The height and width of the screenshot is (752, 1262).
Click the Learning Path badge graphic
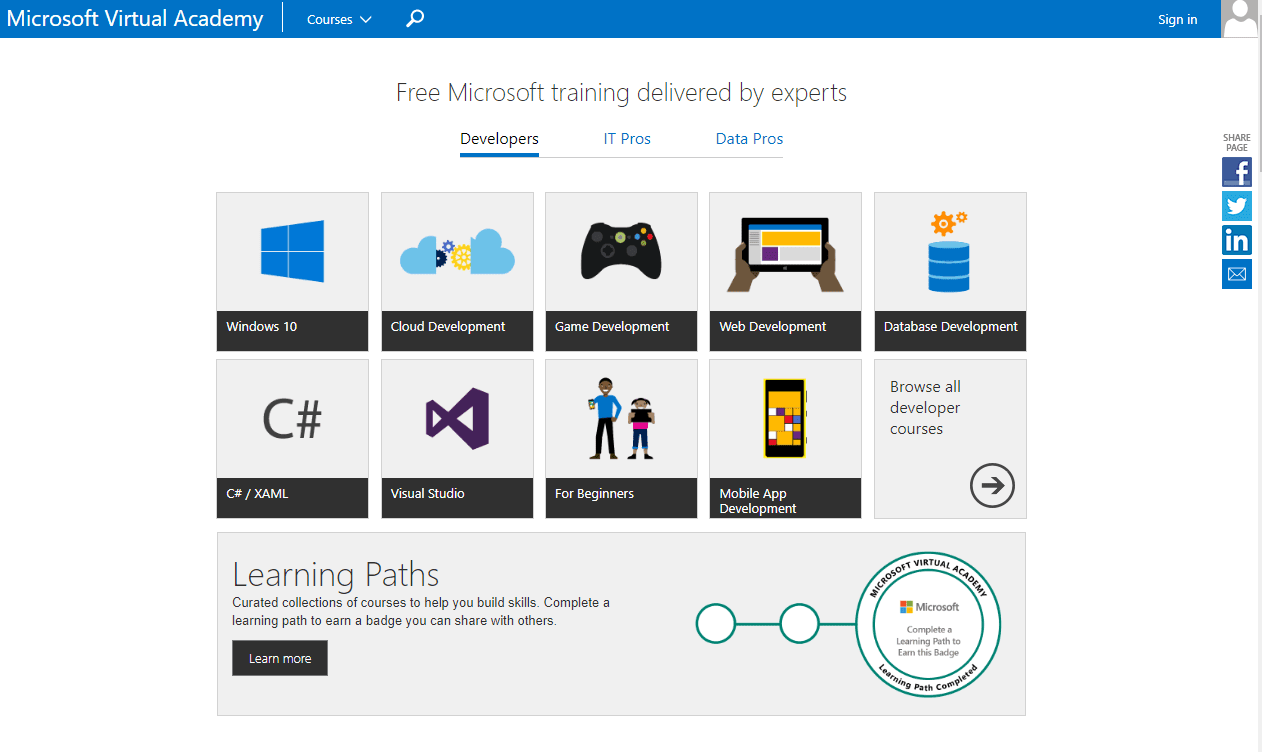tap(928, 624)
